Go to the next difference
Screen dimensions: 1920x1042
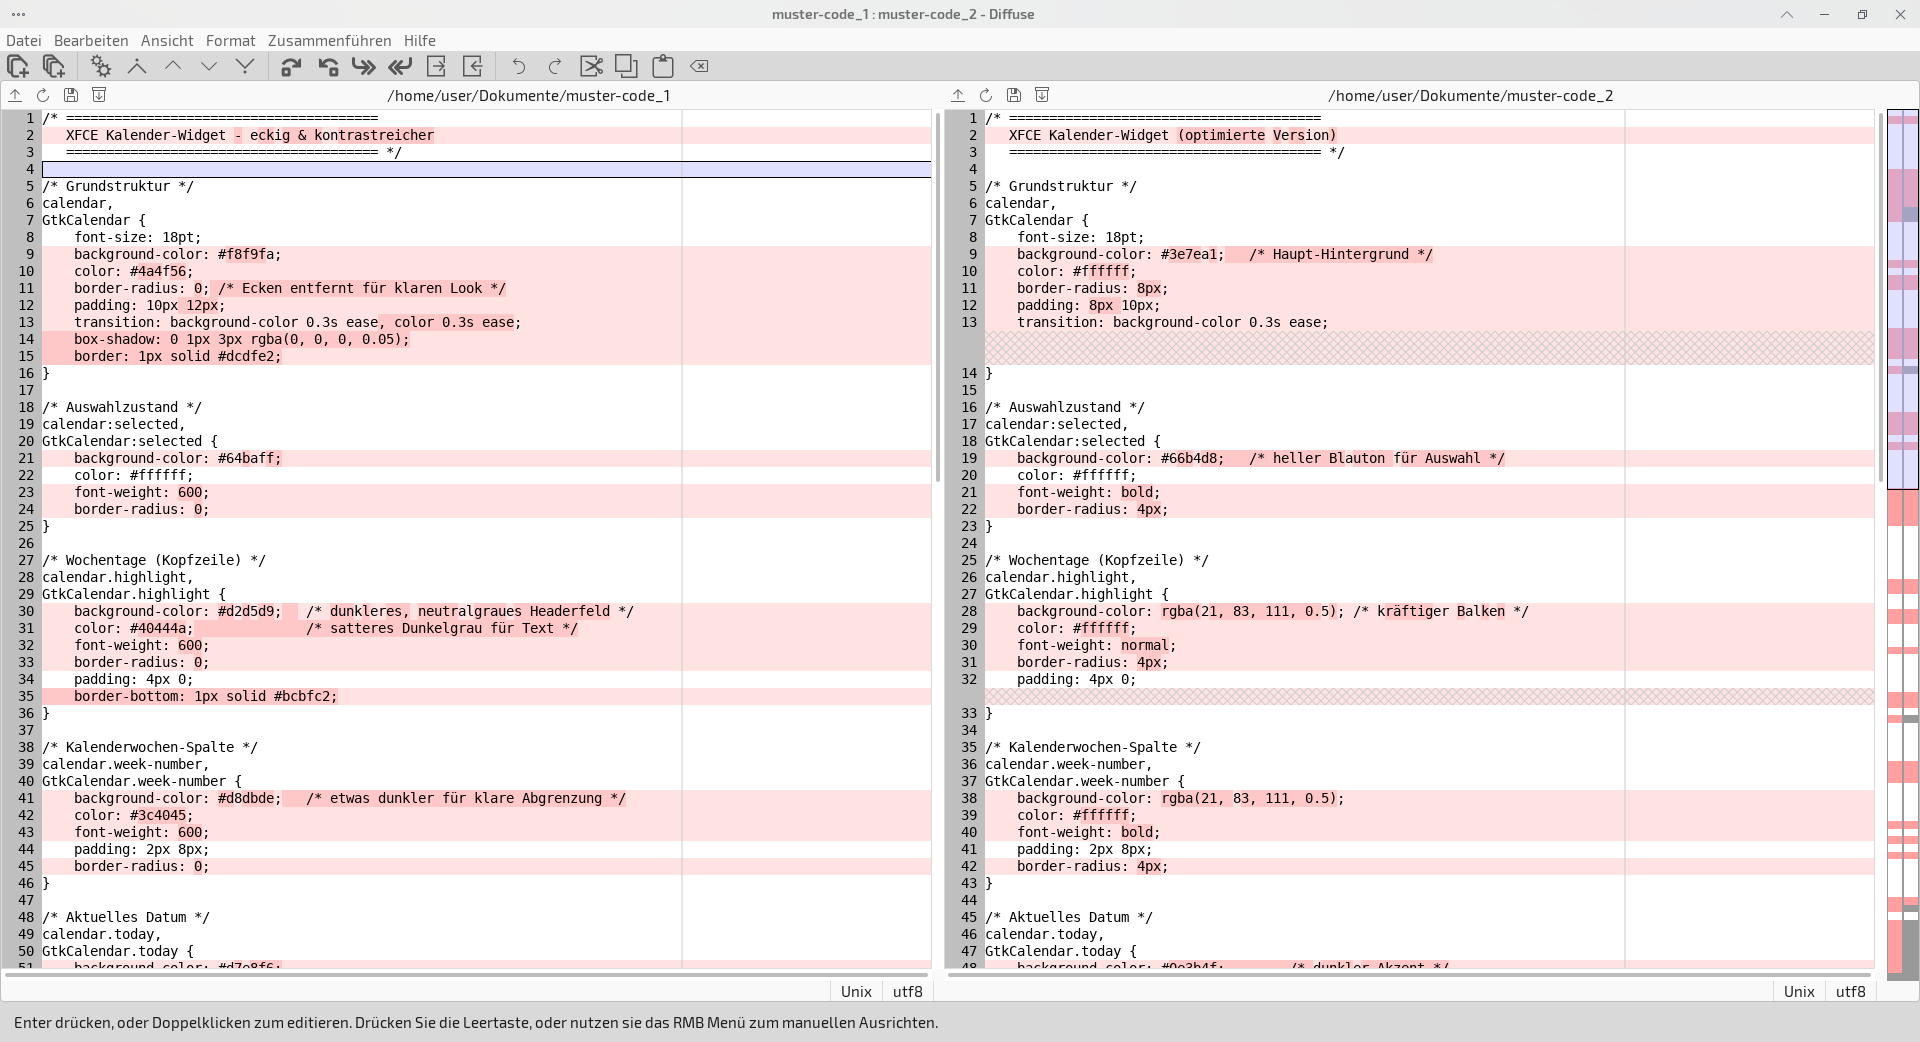(209, 66)
